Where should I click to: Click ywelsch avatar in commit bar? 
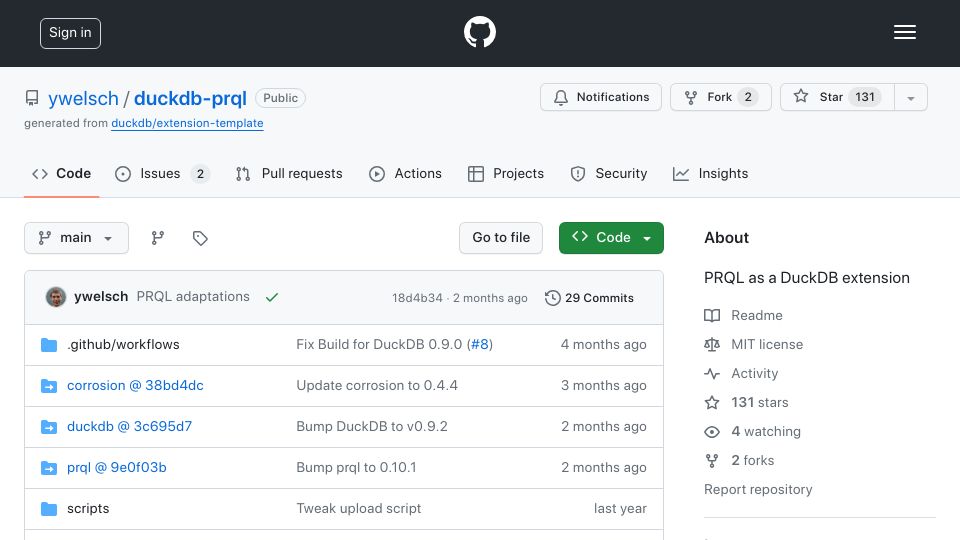click(x=56, y=297)
